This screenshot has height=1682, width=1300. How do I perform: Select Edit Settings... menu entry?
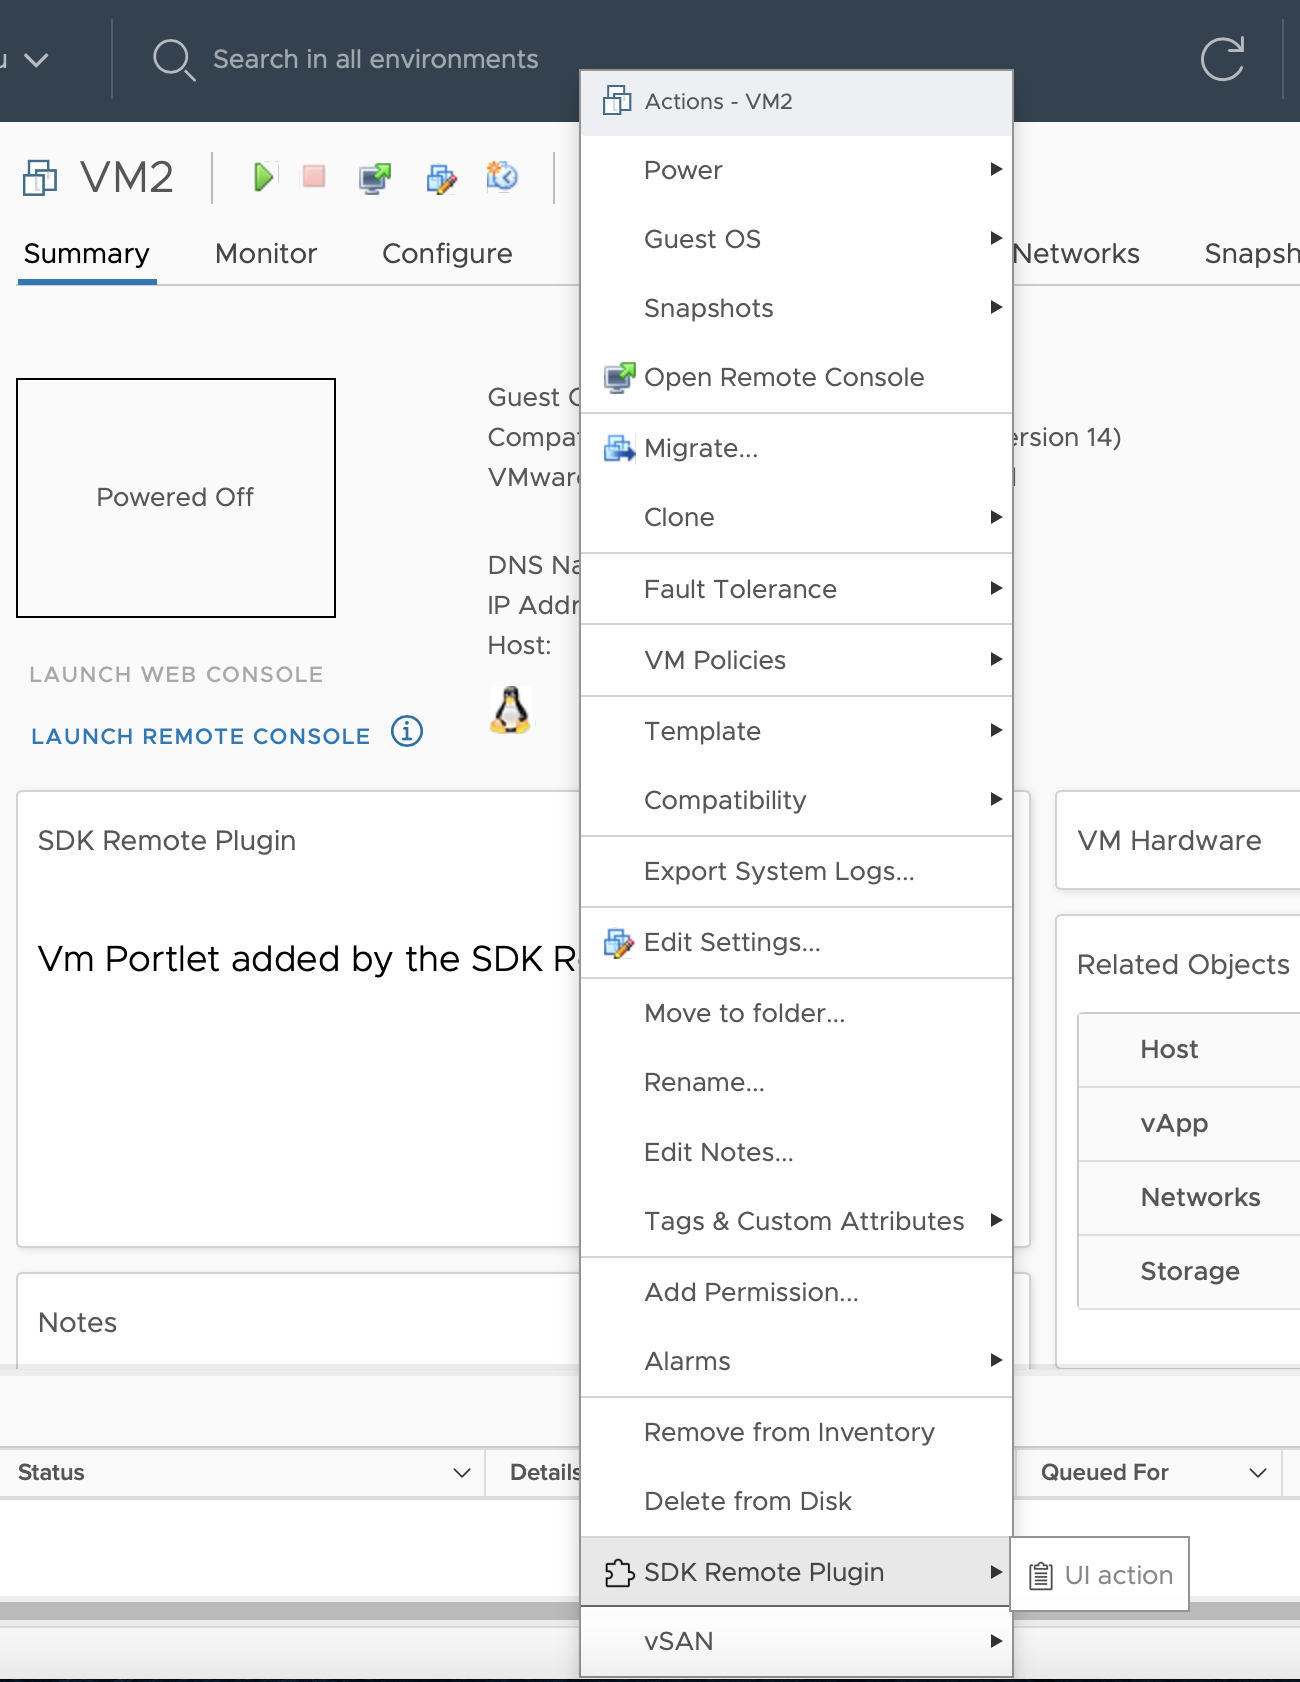tap(796, 942)
